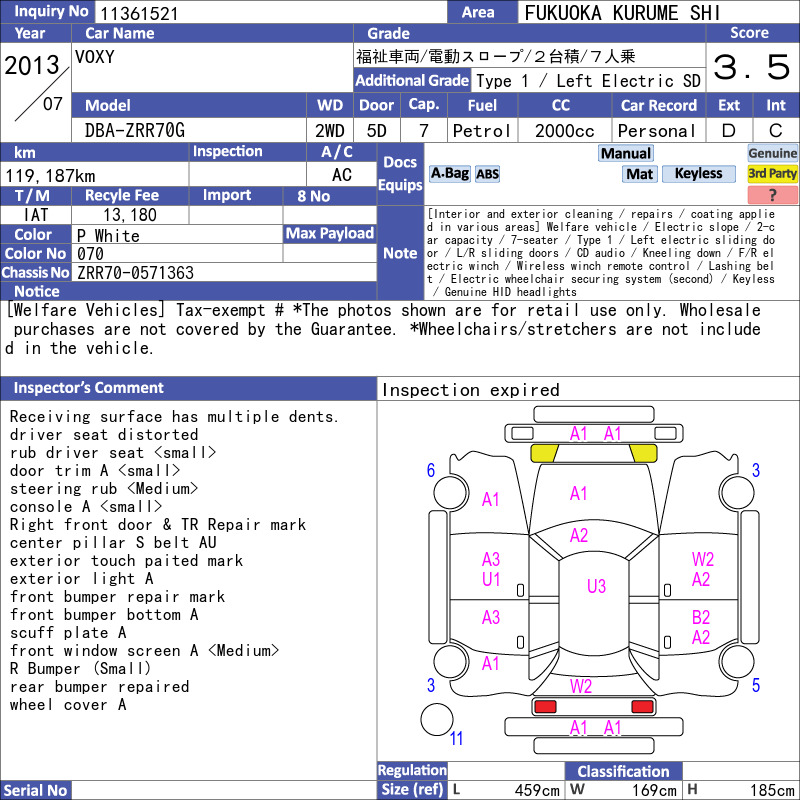Click 'rear bumper repaired' comment
The height and width of the screenshot is (800, 800).
(99, 687)
